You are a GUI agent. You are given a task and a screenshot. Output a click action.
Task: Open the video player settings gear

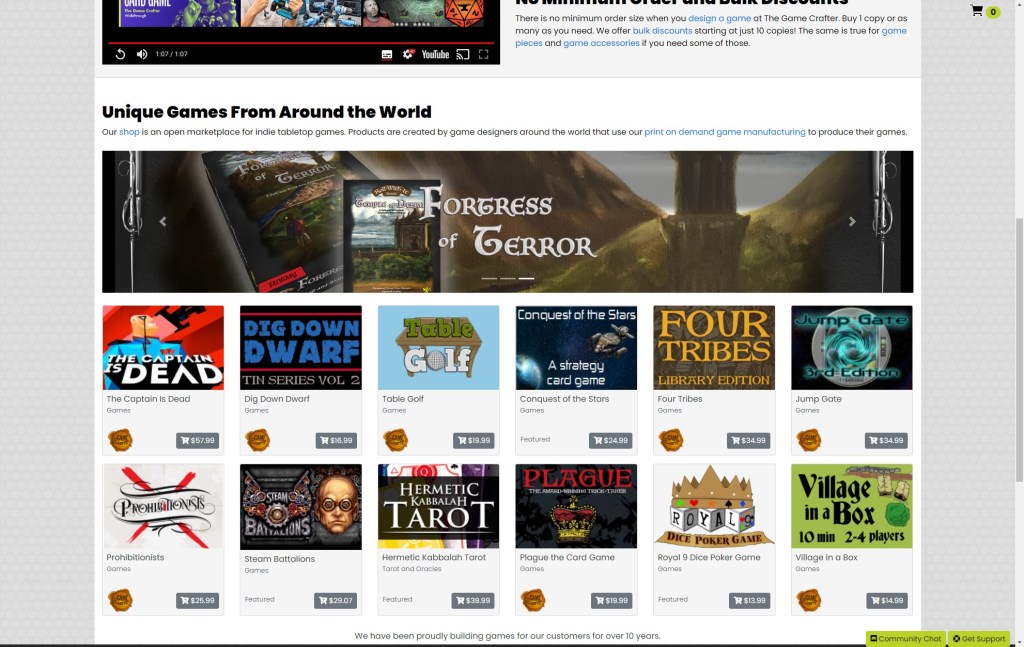407,55
